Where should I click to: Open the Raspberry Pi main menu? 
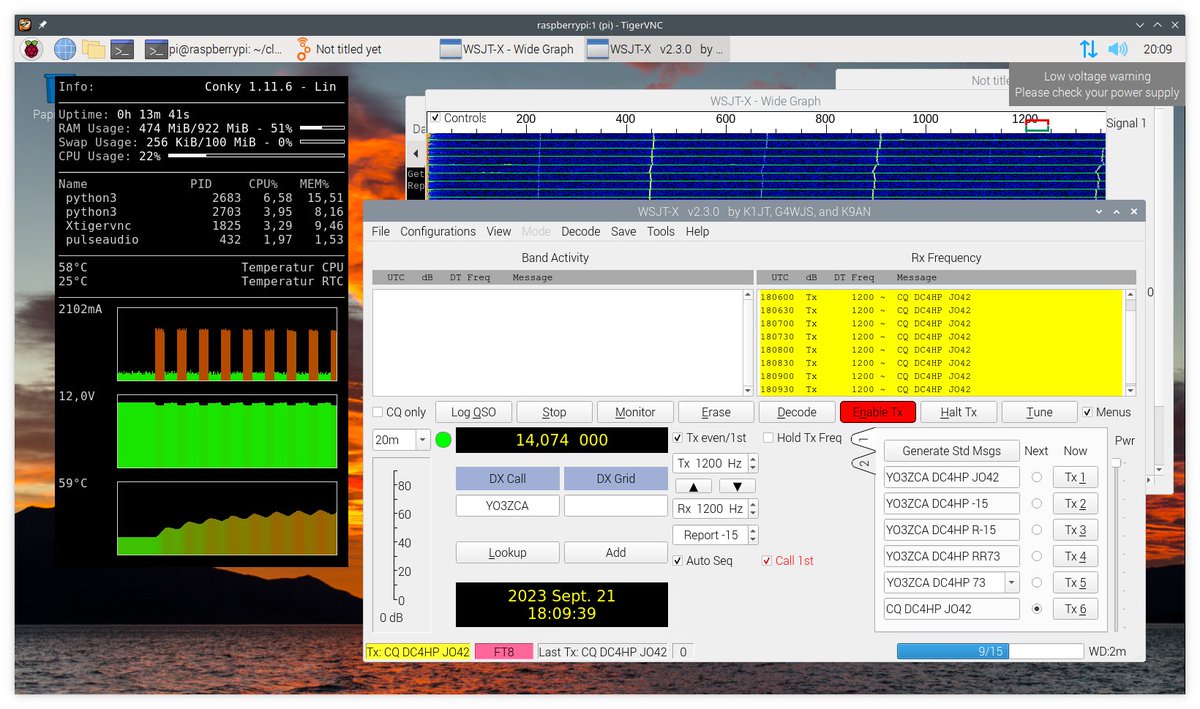click(32, 49)
